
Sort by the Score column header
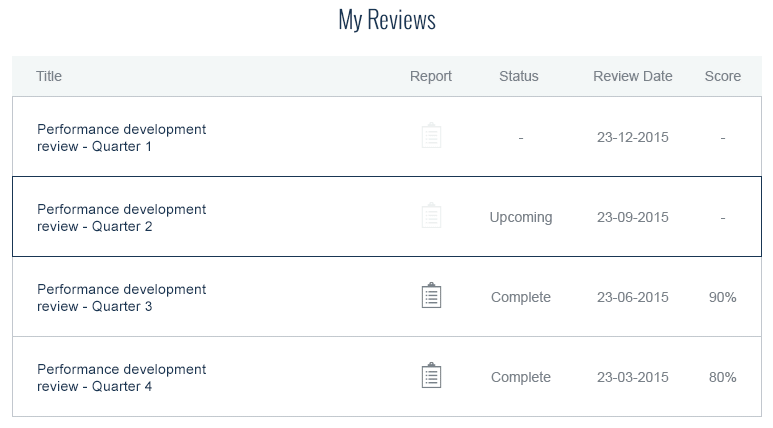pos(723,76)
